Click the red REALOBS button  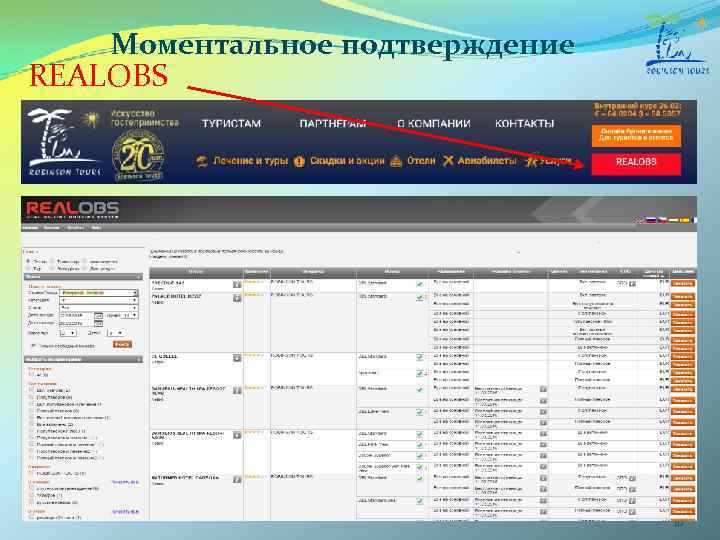[x=636, y=164]
